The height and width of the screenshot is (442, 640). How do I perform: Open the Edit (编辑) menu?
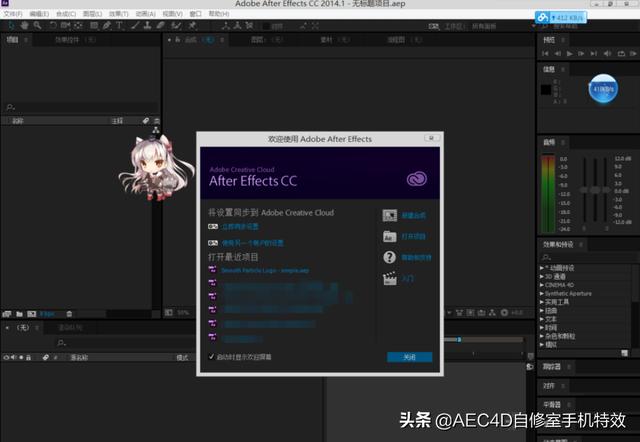(x=39, y=14)
